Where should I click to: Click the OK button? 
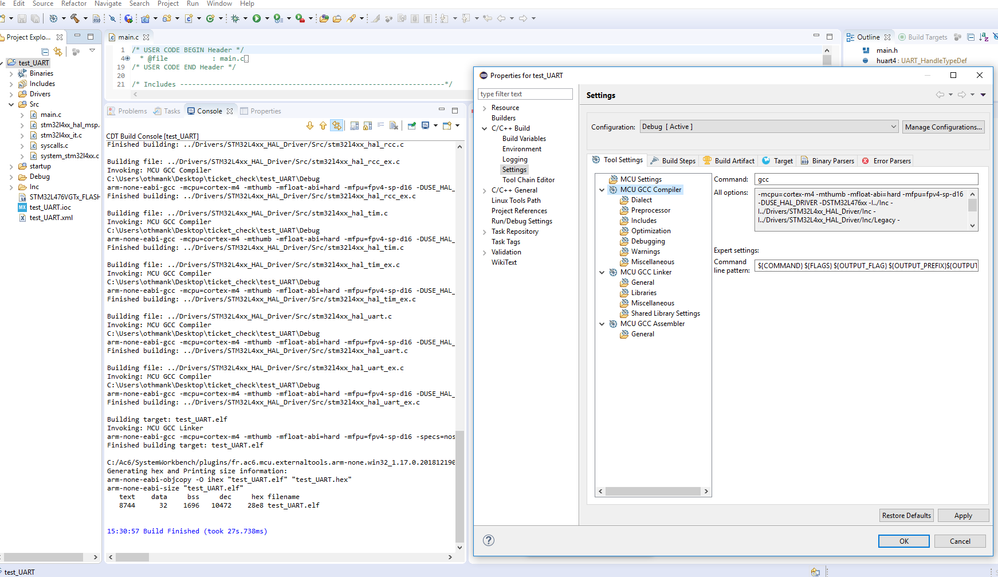click(904, 541)
